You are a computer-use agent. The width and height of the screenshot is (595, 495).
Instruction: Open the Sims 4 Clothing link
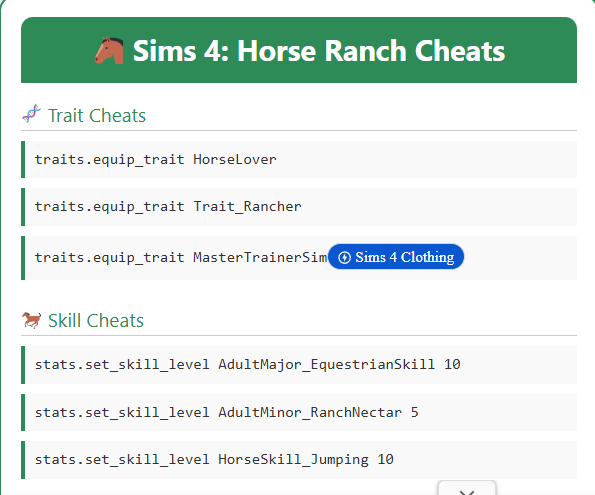point(396,257)
